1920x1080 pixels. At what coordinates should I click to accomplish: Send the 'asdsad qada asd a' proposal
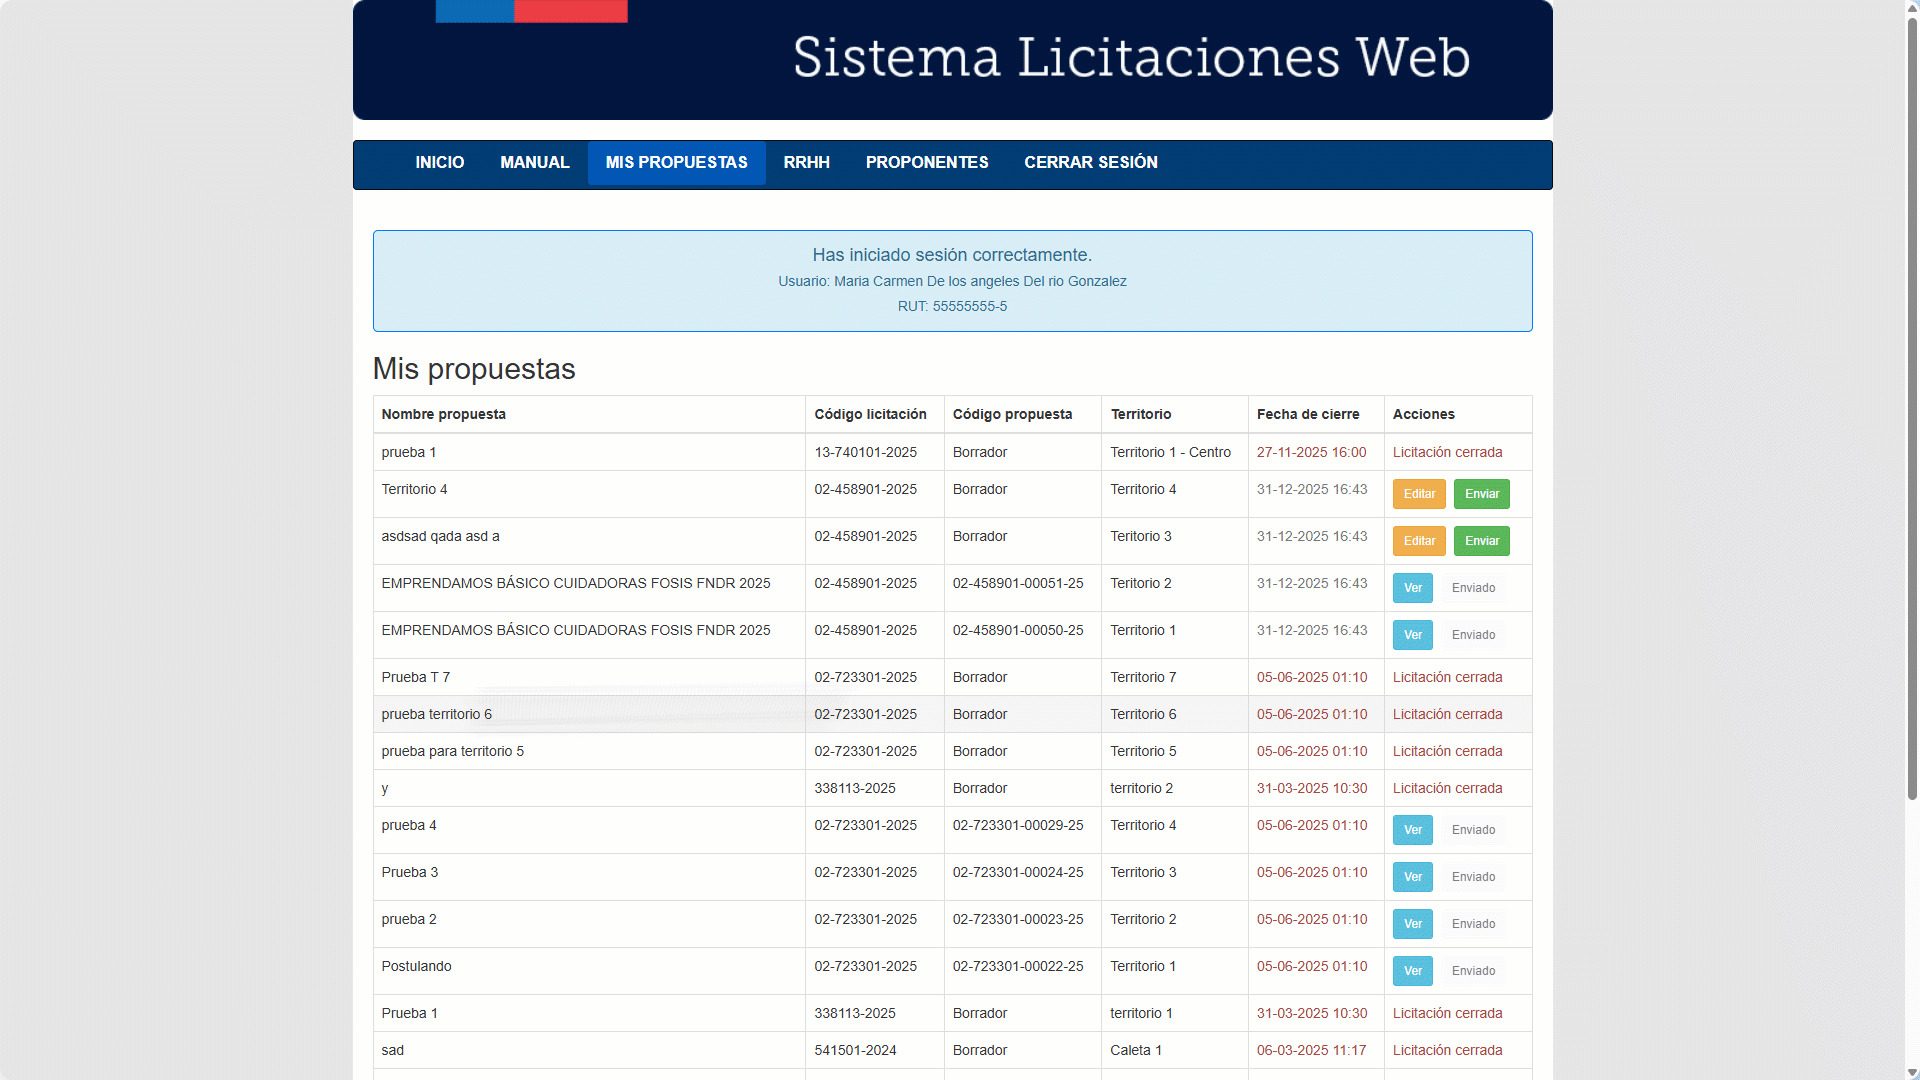coord(1481,541)
